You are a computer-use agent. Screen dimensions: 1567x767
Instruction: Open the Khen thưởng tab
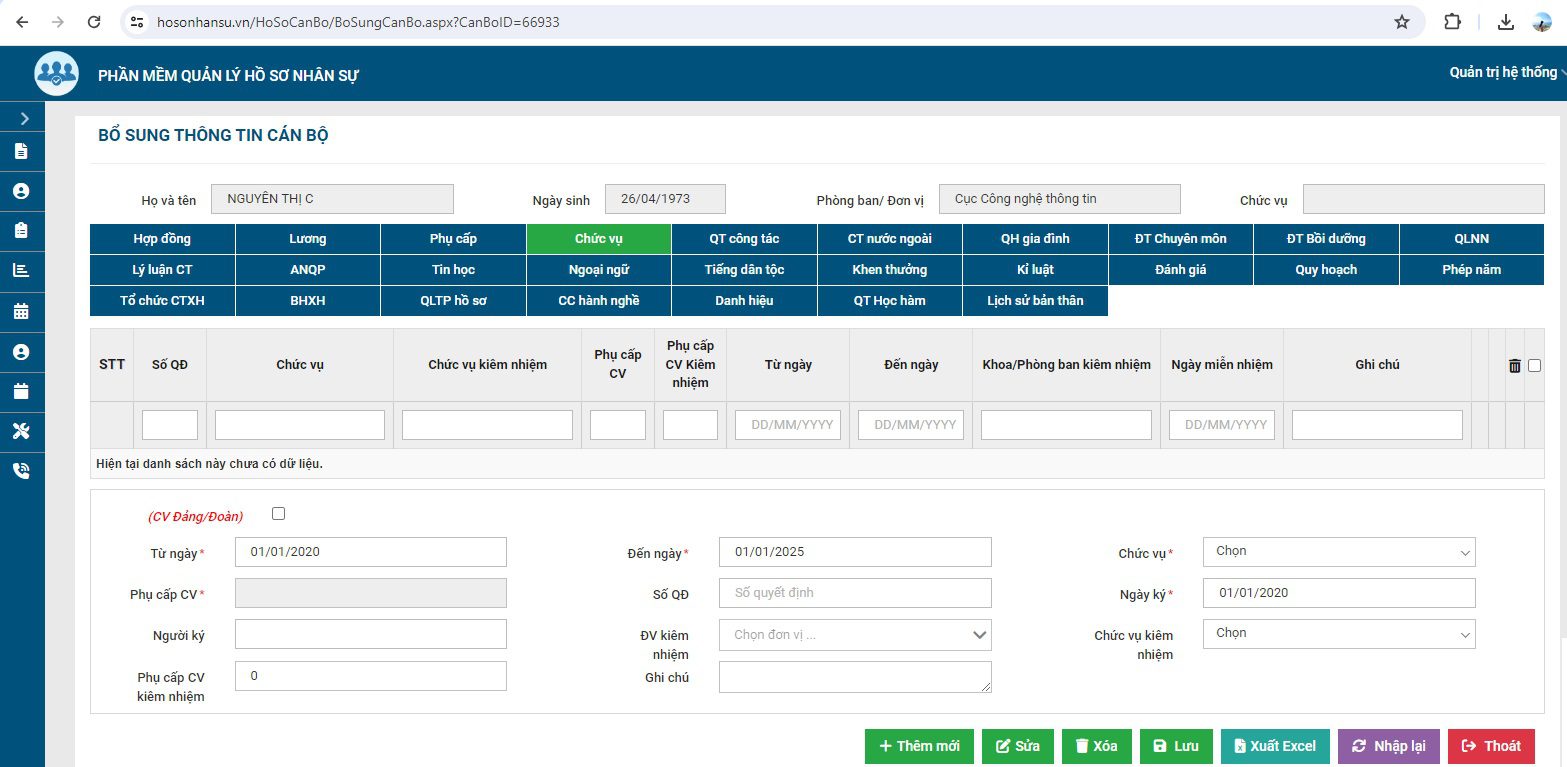click(x=889, y=270)
